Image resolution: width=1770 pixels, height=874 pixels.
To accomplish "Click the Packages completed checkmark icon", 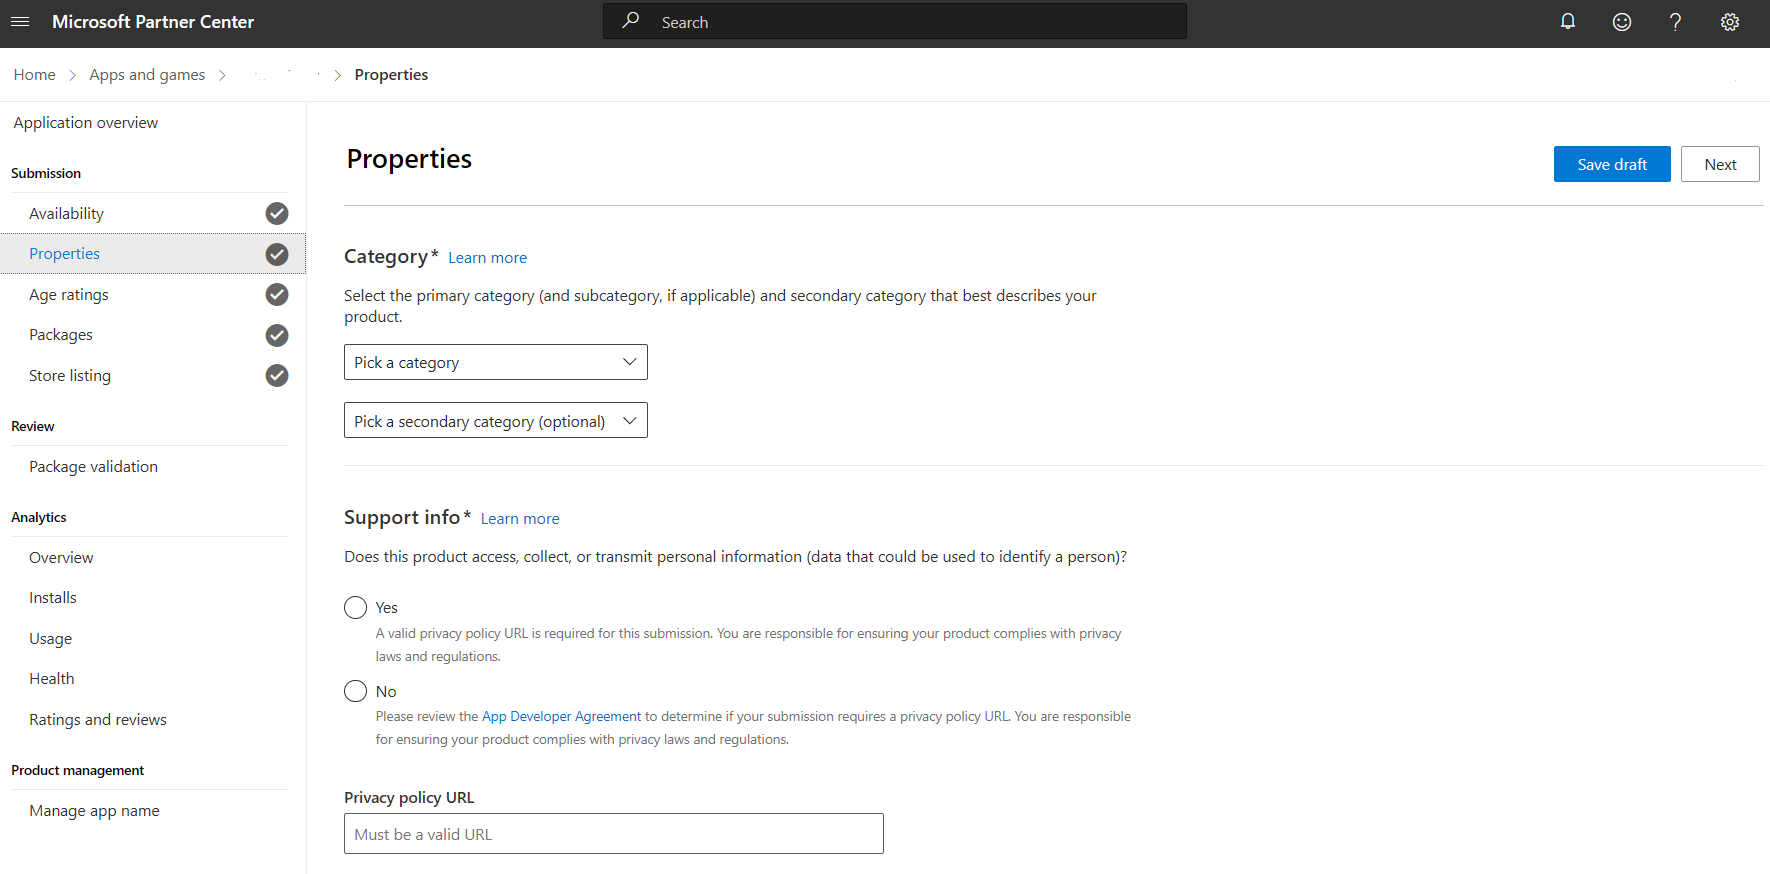I will [277, 335].
